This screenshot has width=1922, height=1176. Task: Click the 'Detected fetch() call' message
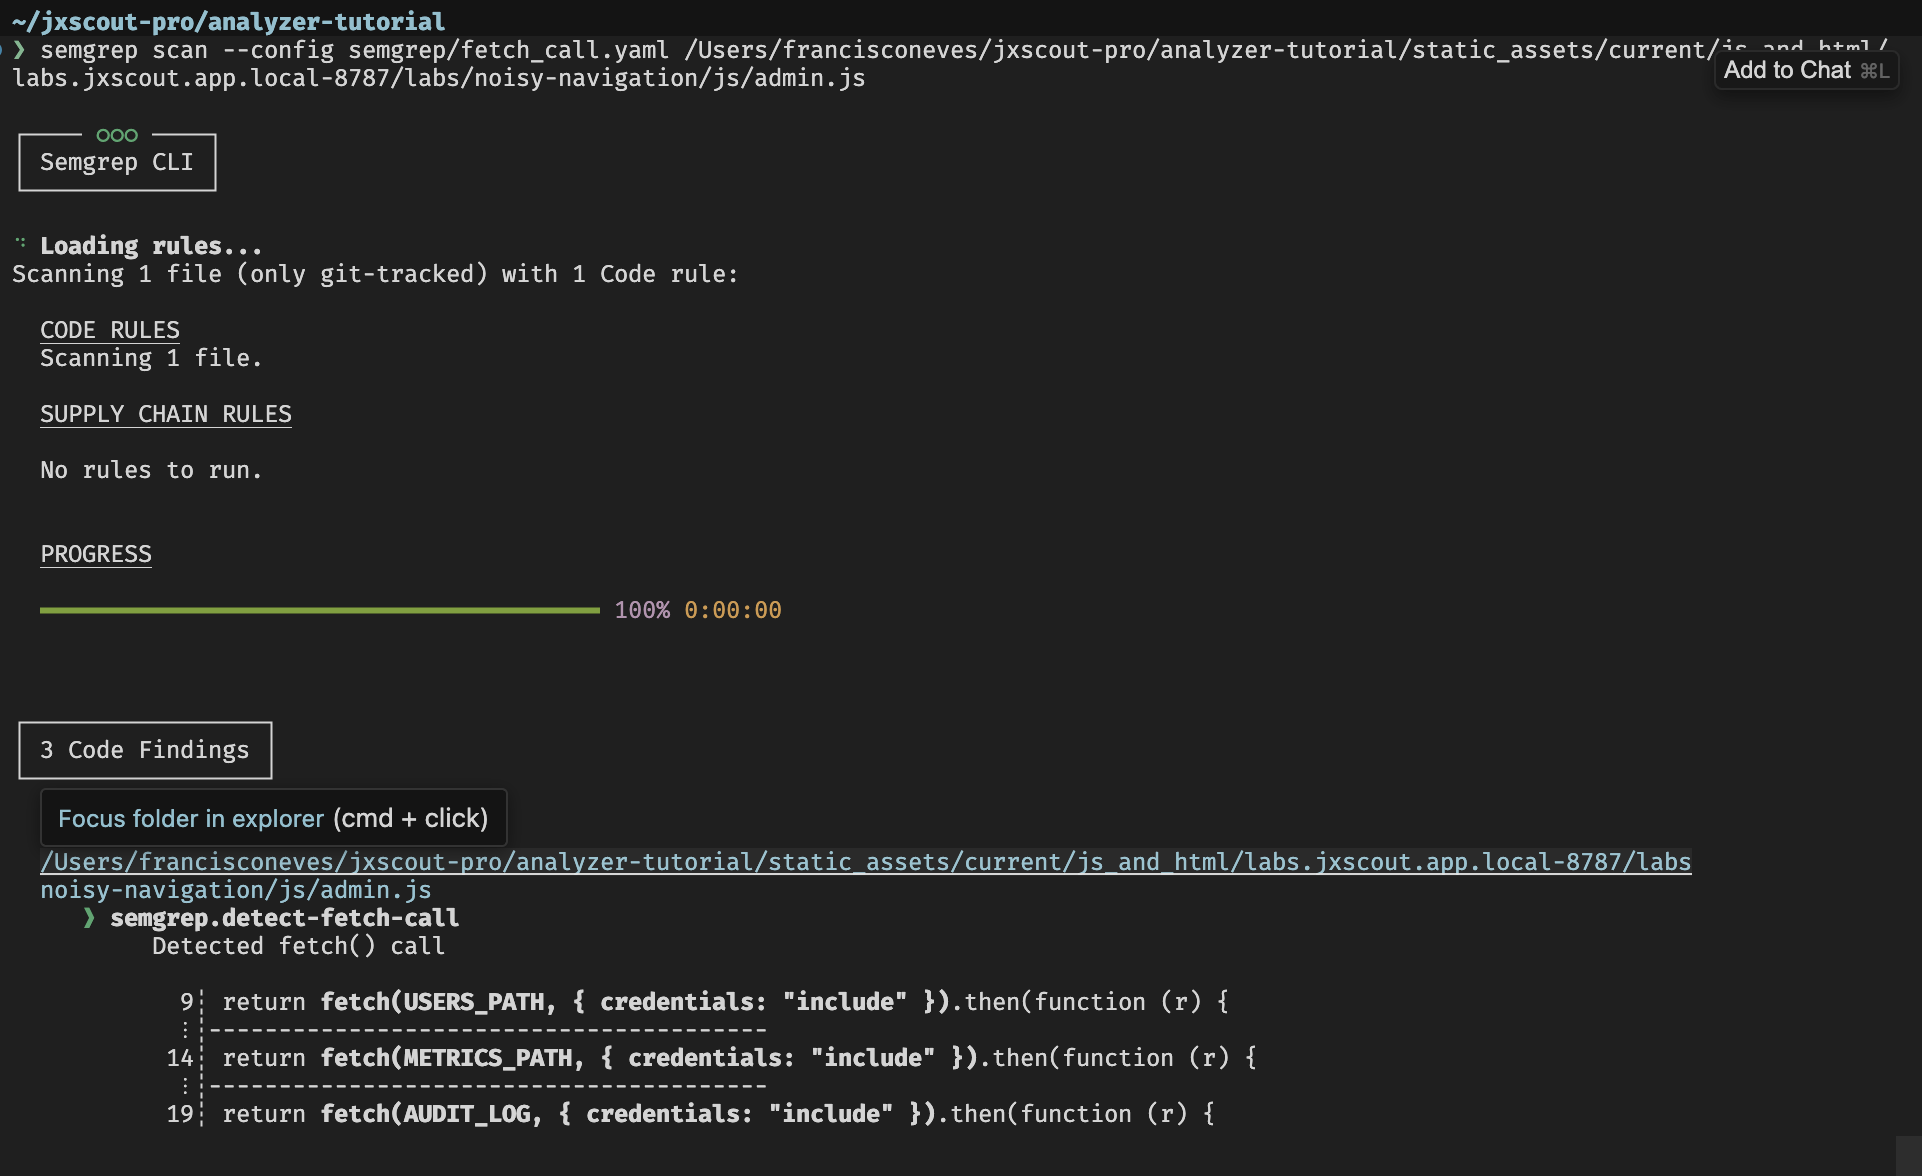tap(298, 946)
